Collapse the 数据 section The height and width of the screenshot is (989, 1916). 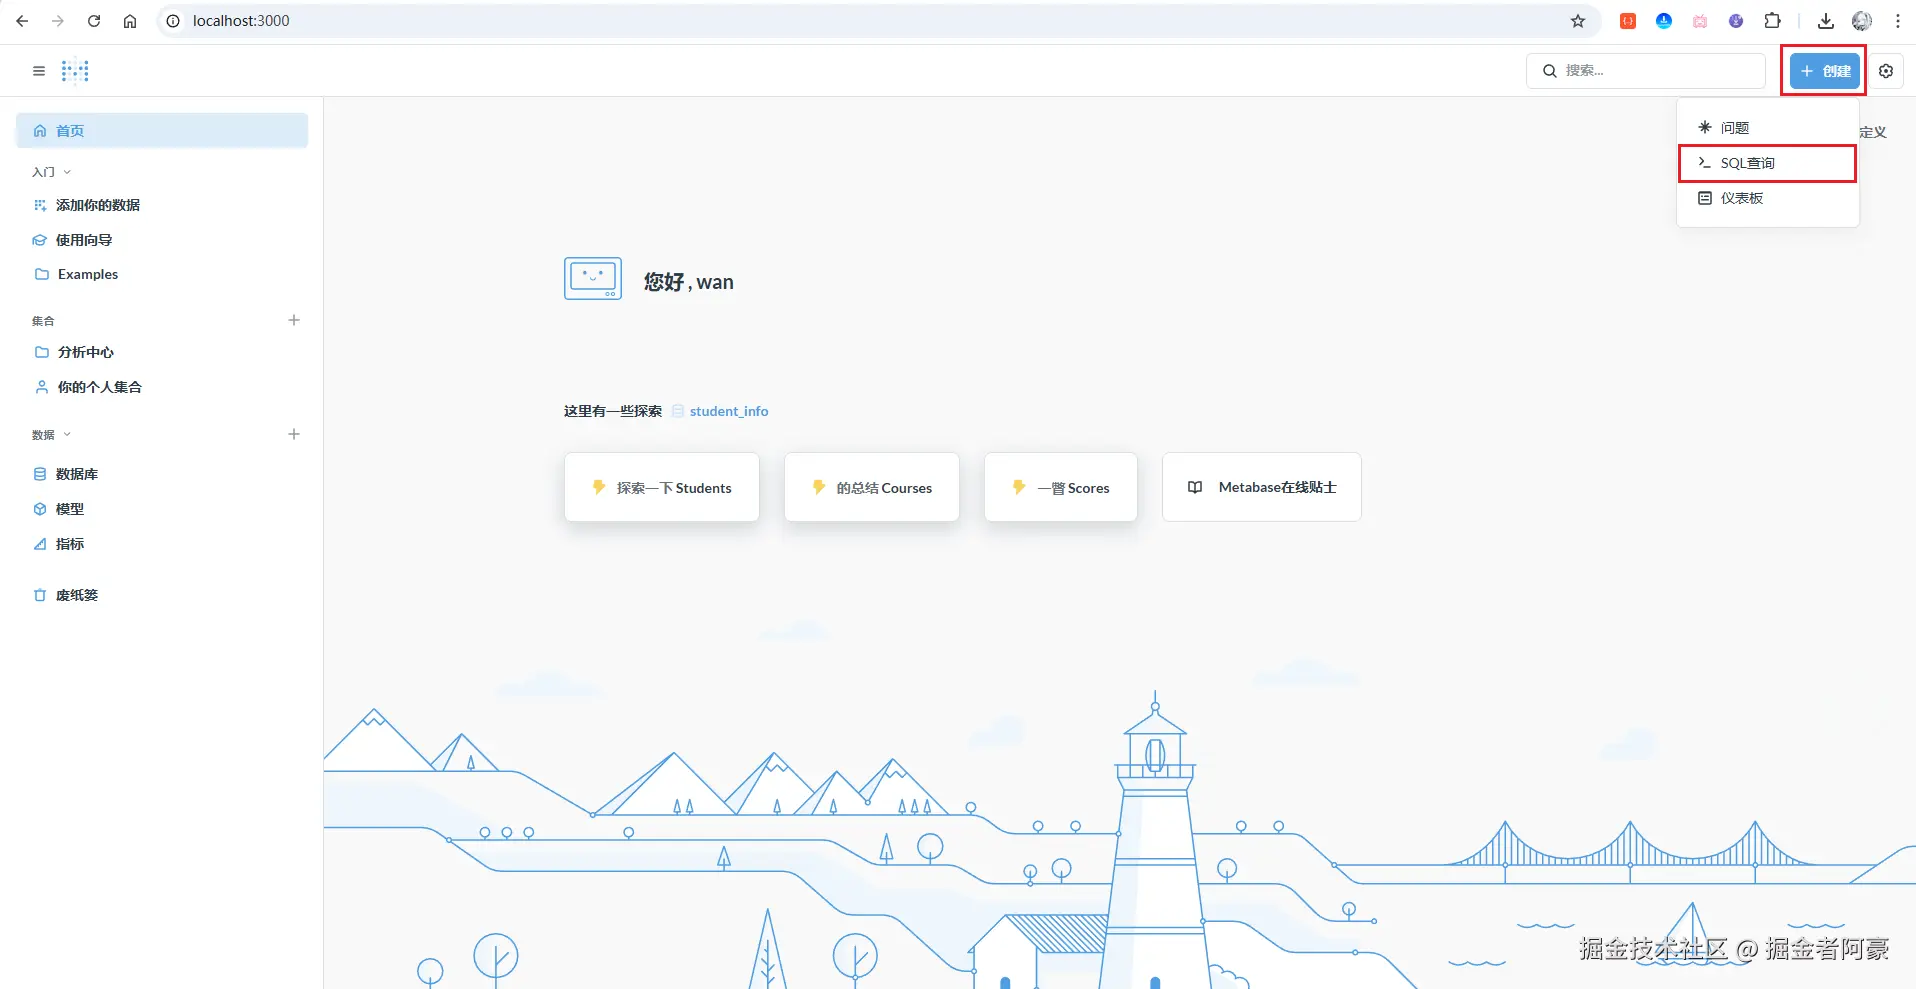[52, 435]
